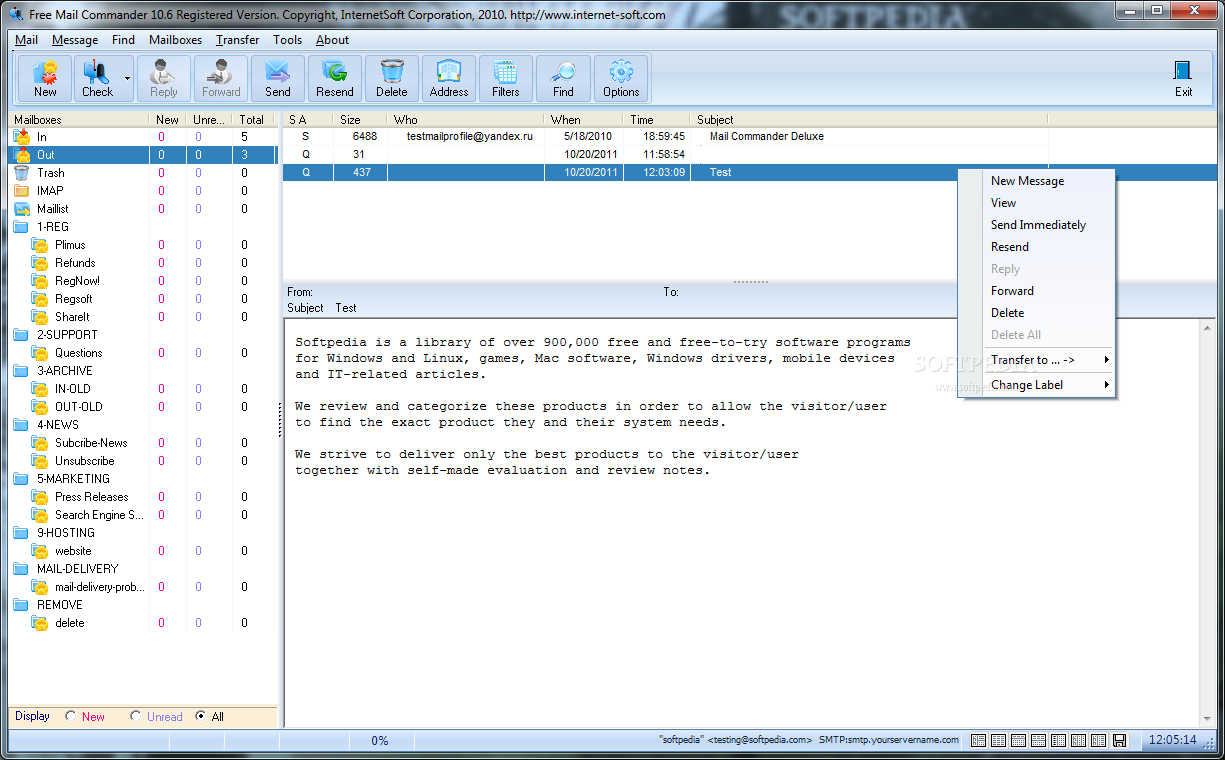Click the 0% progress bar
Screen dimensions: 1225x760
pyautogui.click(x=380, y=741)
